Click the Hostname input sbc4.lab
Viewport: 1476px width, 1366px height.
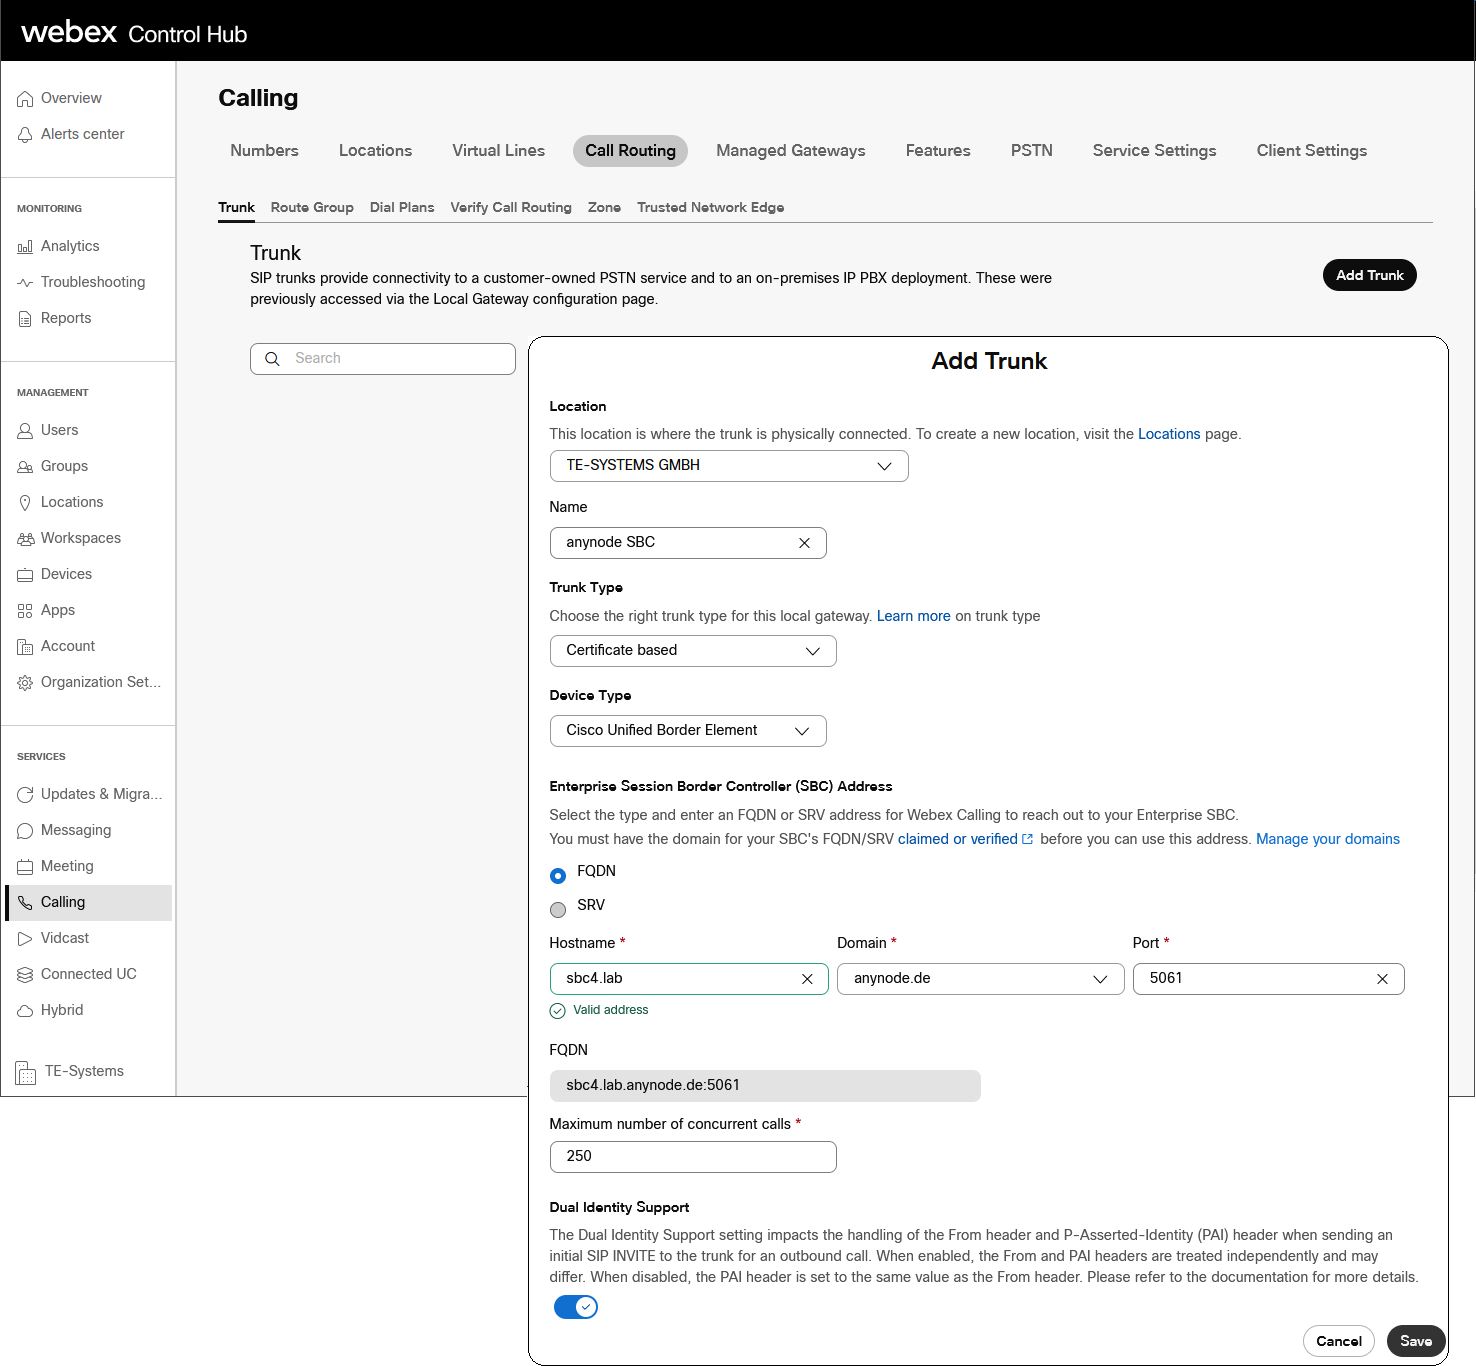(x=689, y=979)
